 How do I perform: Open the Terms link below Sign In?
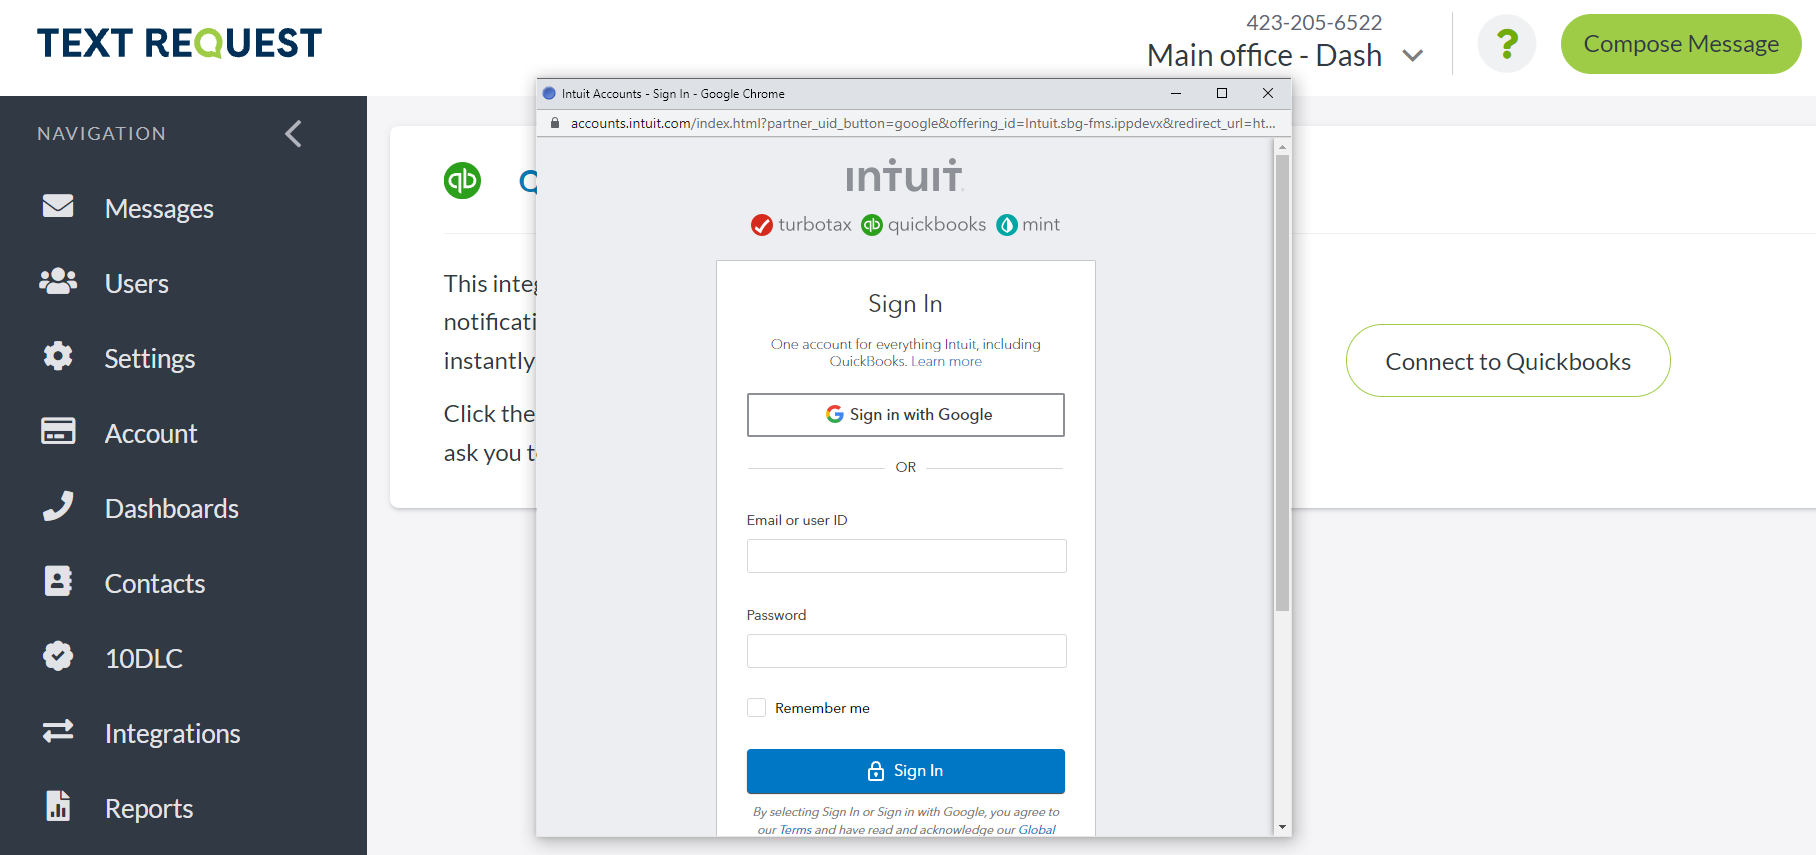coord(796,830)
